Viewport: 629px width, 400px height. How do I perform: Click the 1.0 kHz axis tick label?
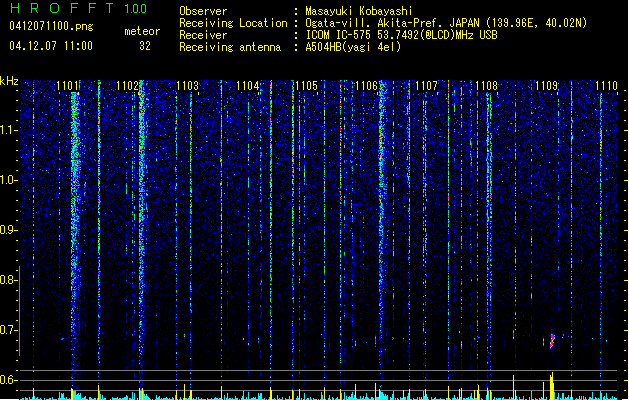coord(8,180)
